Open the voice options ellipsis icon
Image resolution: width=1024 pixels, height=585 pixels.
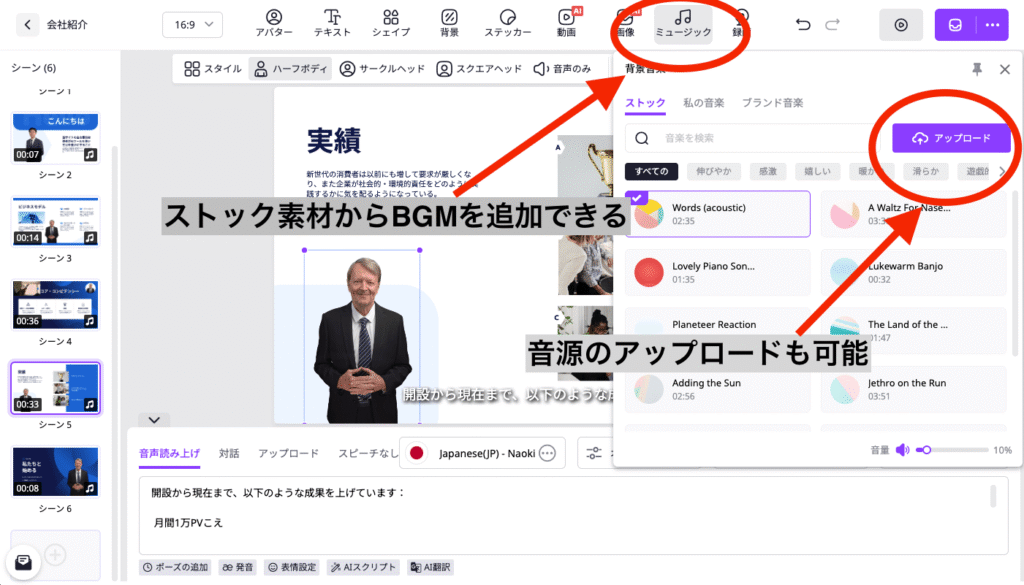pos(547,453)
